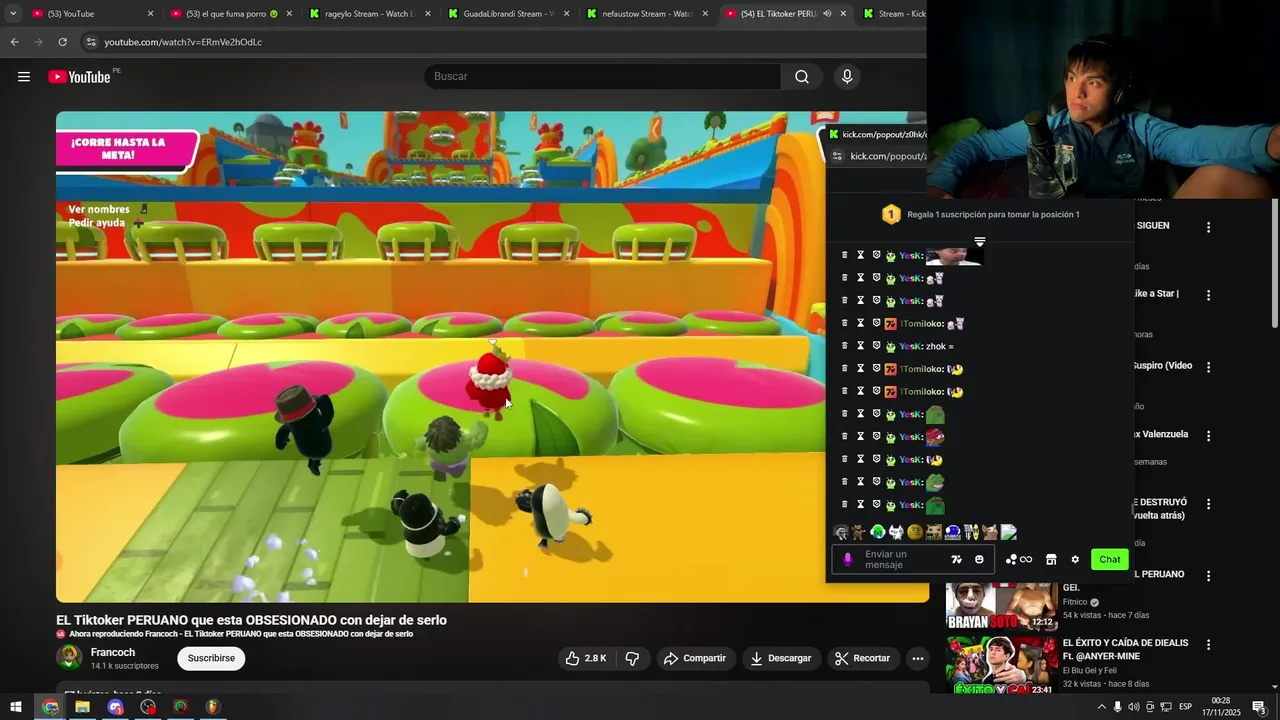Open options for 'x Valenzuela' video

coord(1208,436)
